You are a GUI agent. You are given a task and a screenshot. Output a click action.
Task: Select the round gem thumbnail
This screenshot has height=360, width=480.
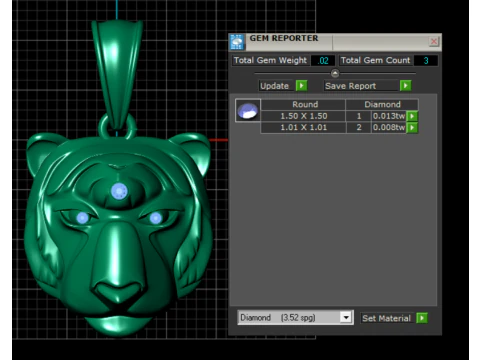click(248, 111)
